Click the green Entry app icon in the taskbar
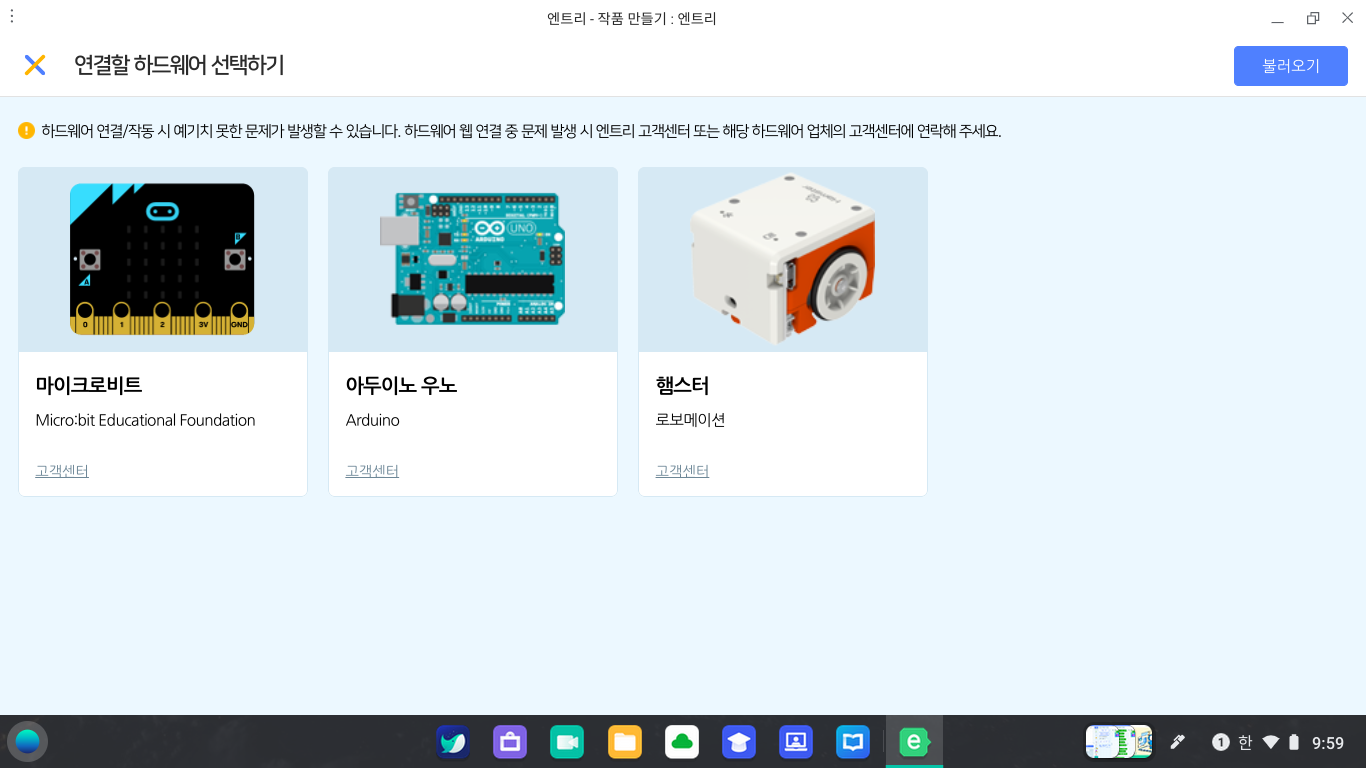Image resolution: width=1366 pixels, height=768 pixels. [x=914, y=742]
